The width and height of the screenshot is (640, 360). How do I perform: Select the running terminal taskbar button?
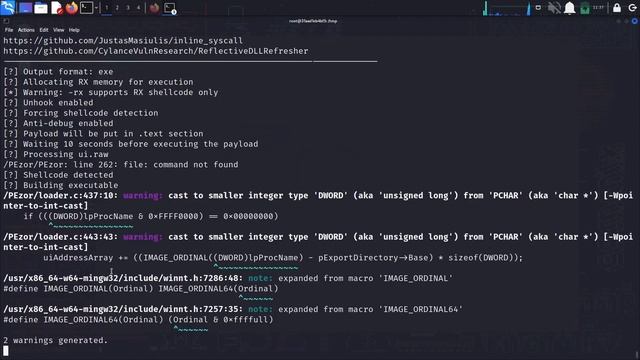point(170,8)
